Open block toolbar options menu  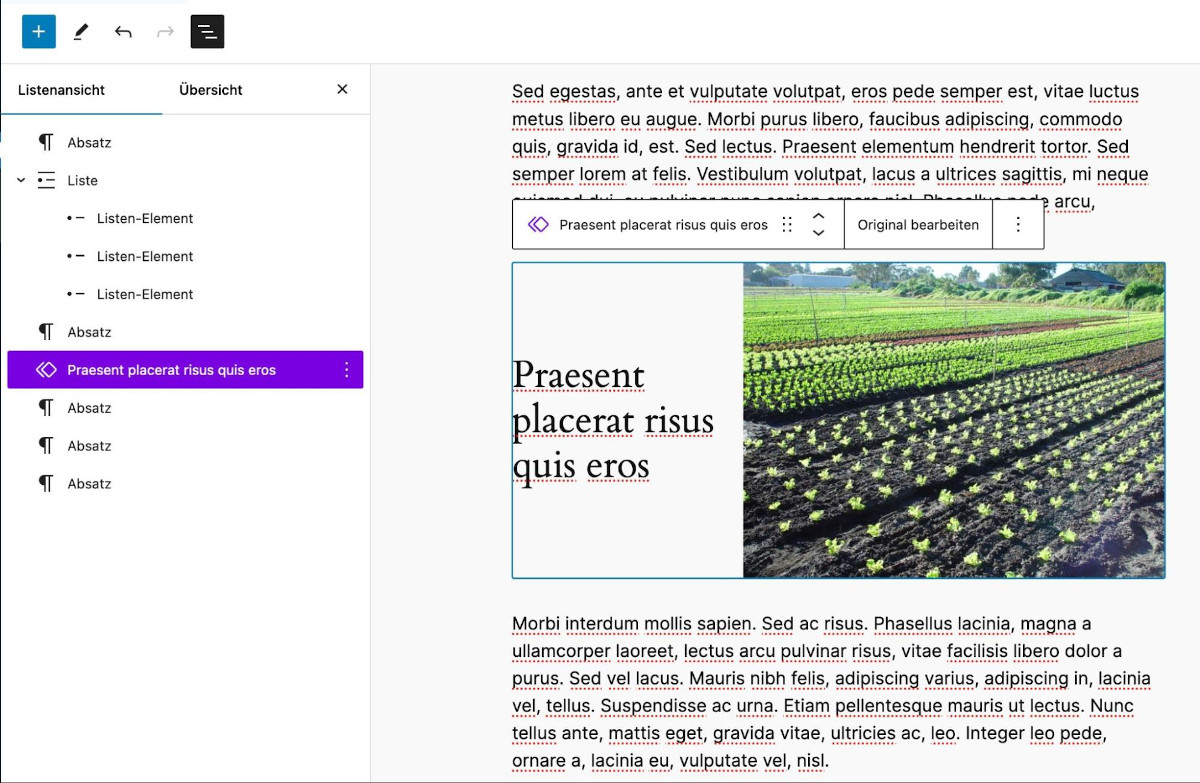[x=1018, y=225]
